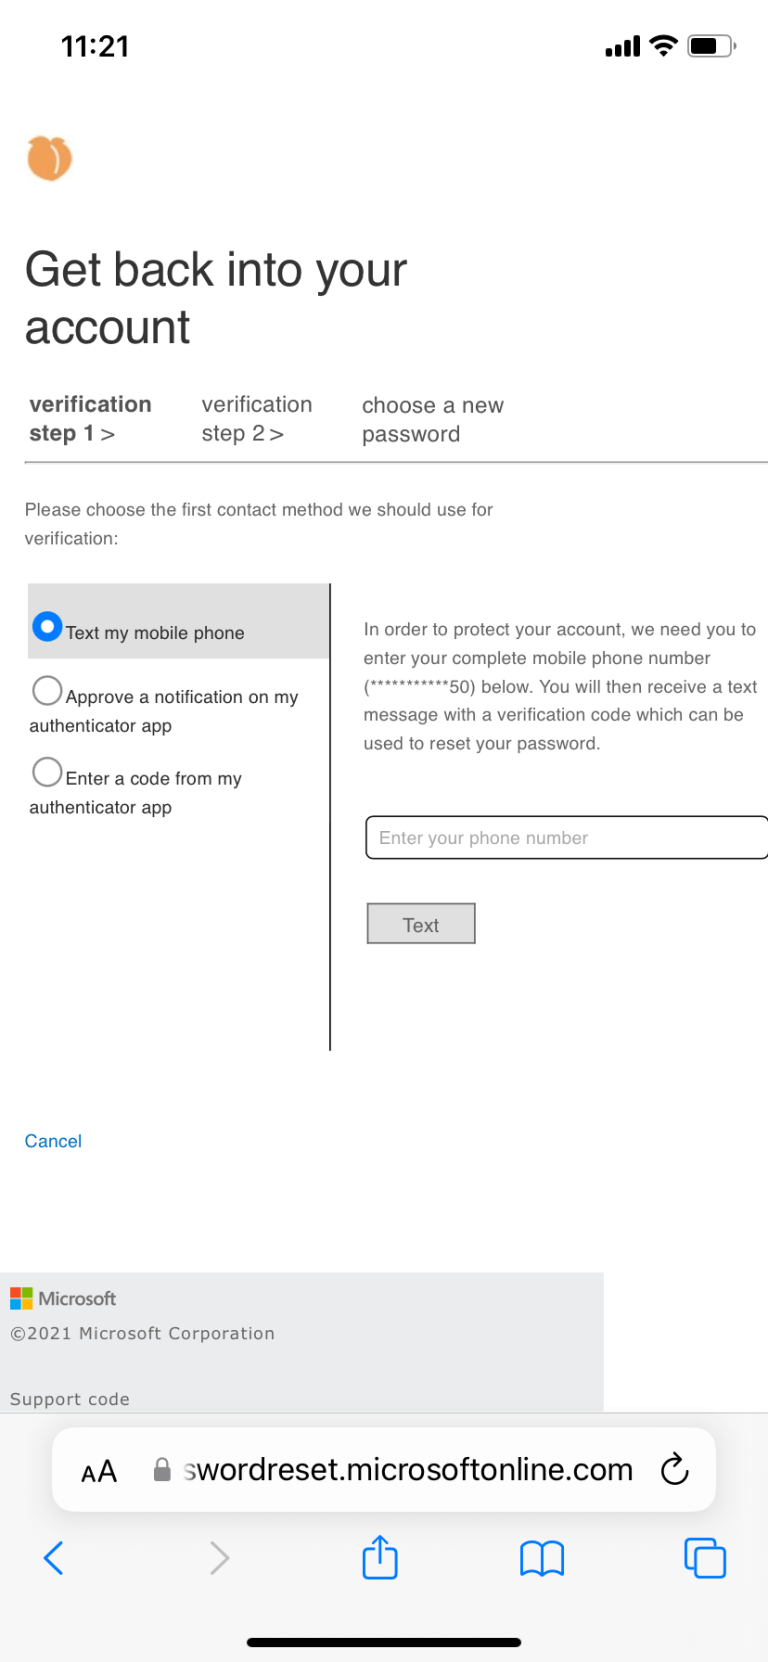Screen dimensions: 768x1662
Task: Open the AA page settings menu
Action: (x=98, y=1470)
